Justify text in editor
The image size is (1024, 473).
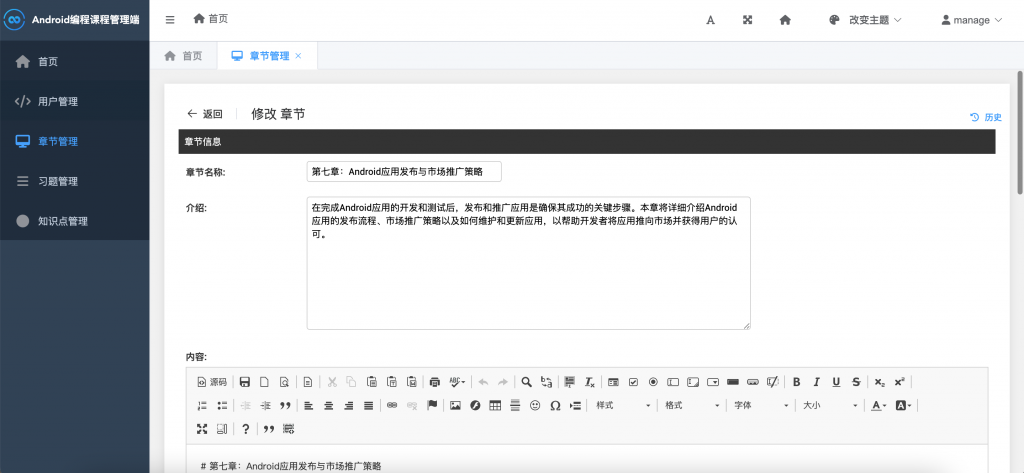pos(368,406)
